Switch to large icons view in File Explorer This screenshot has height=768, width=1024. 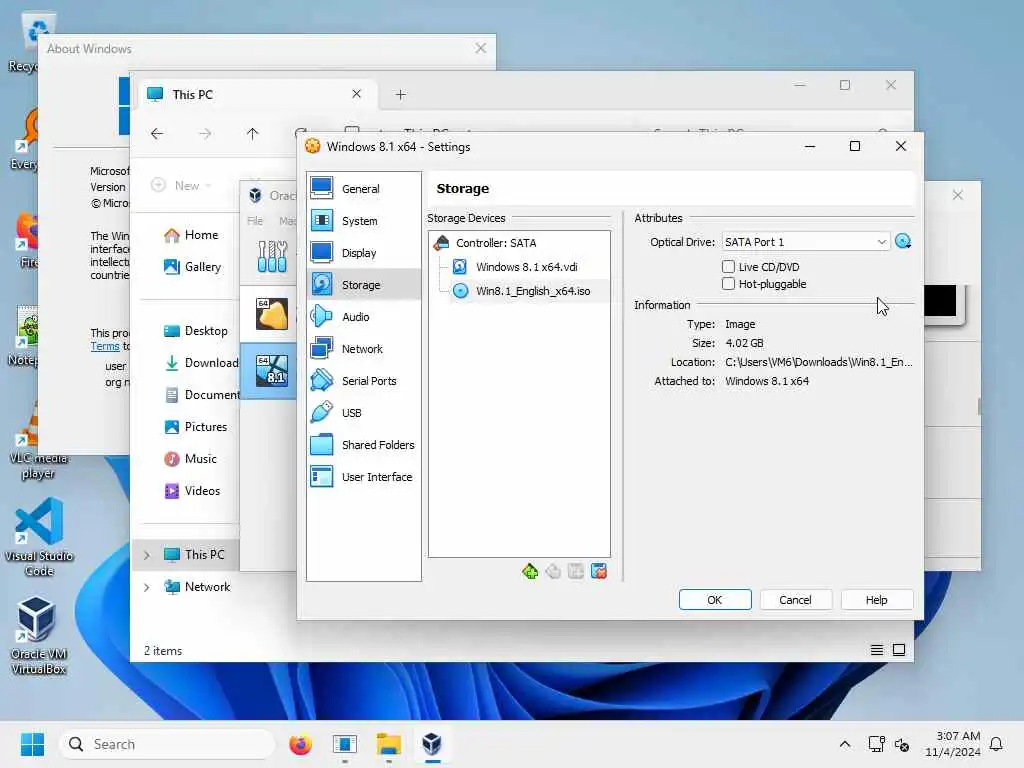(x=899, y=650)
